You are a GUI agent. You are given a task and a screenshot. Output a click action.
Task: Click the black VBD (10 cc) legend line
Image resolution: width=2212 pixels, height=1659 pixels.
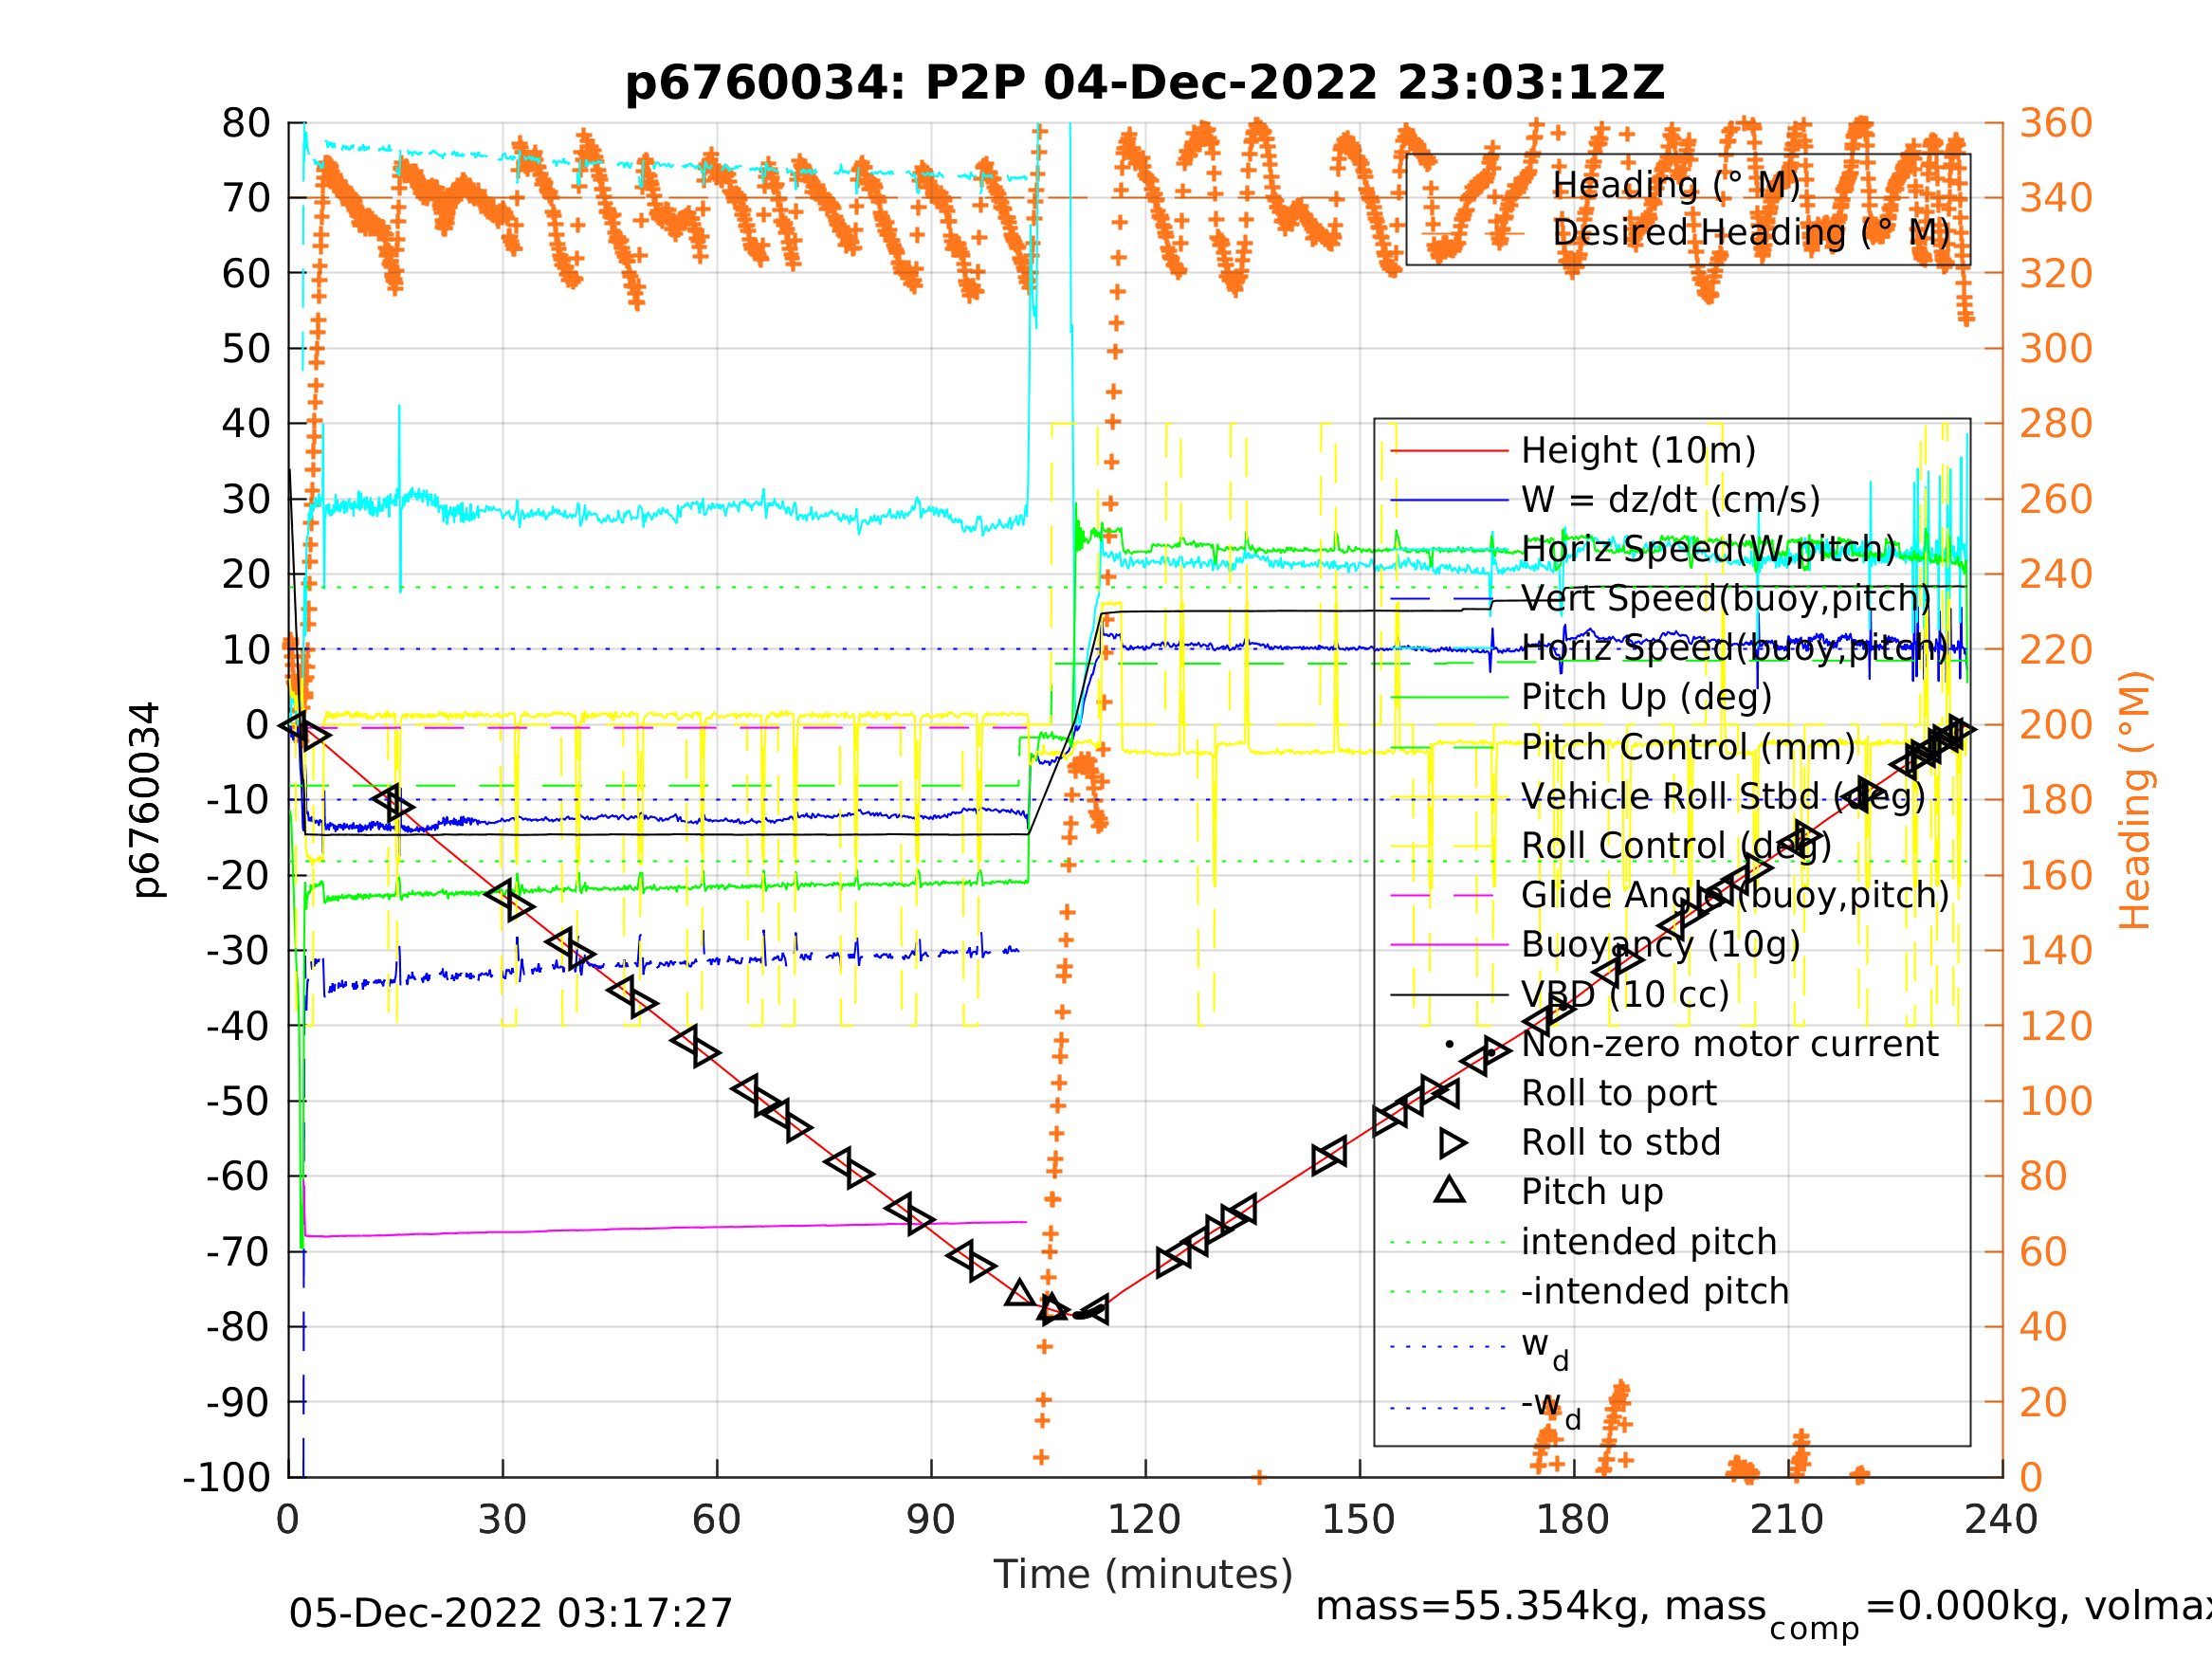pos(1449,995)
